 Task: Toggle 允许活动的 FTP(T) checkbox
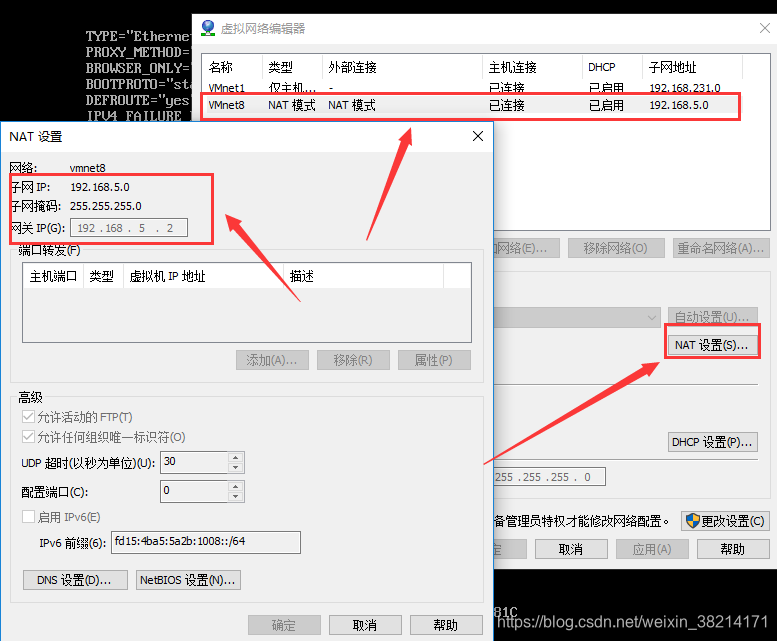pyautogui.click(x=28, y=417)
